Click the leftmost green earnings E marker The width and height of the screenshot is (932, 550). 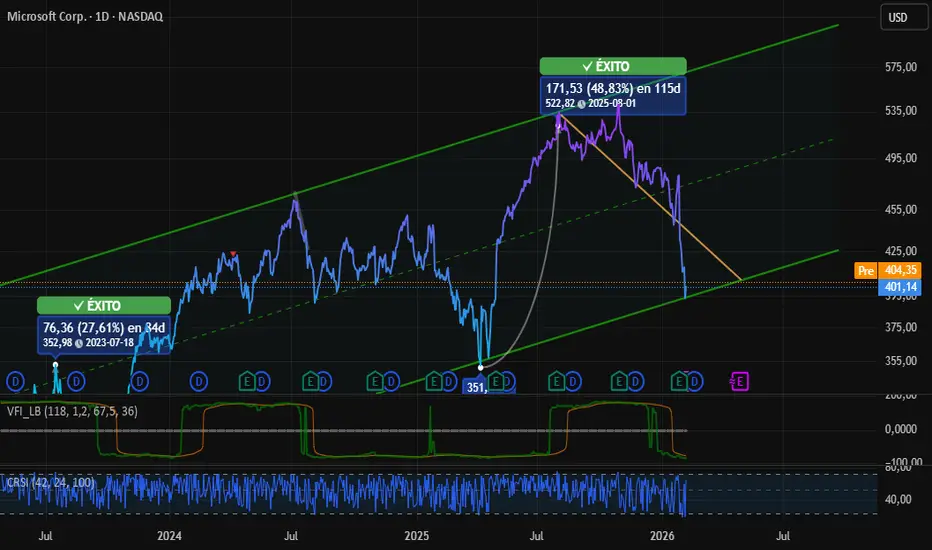(x=246, y=380)
